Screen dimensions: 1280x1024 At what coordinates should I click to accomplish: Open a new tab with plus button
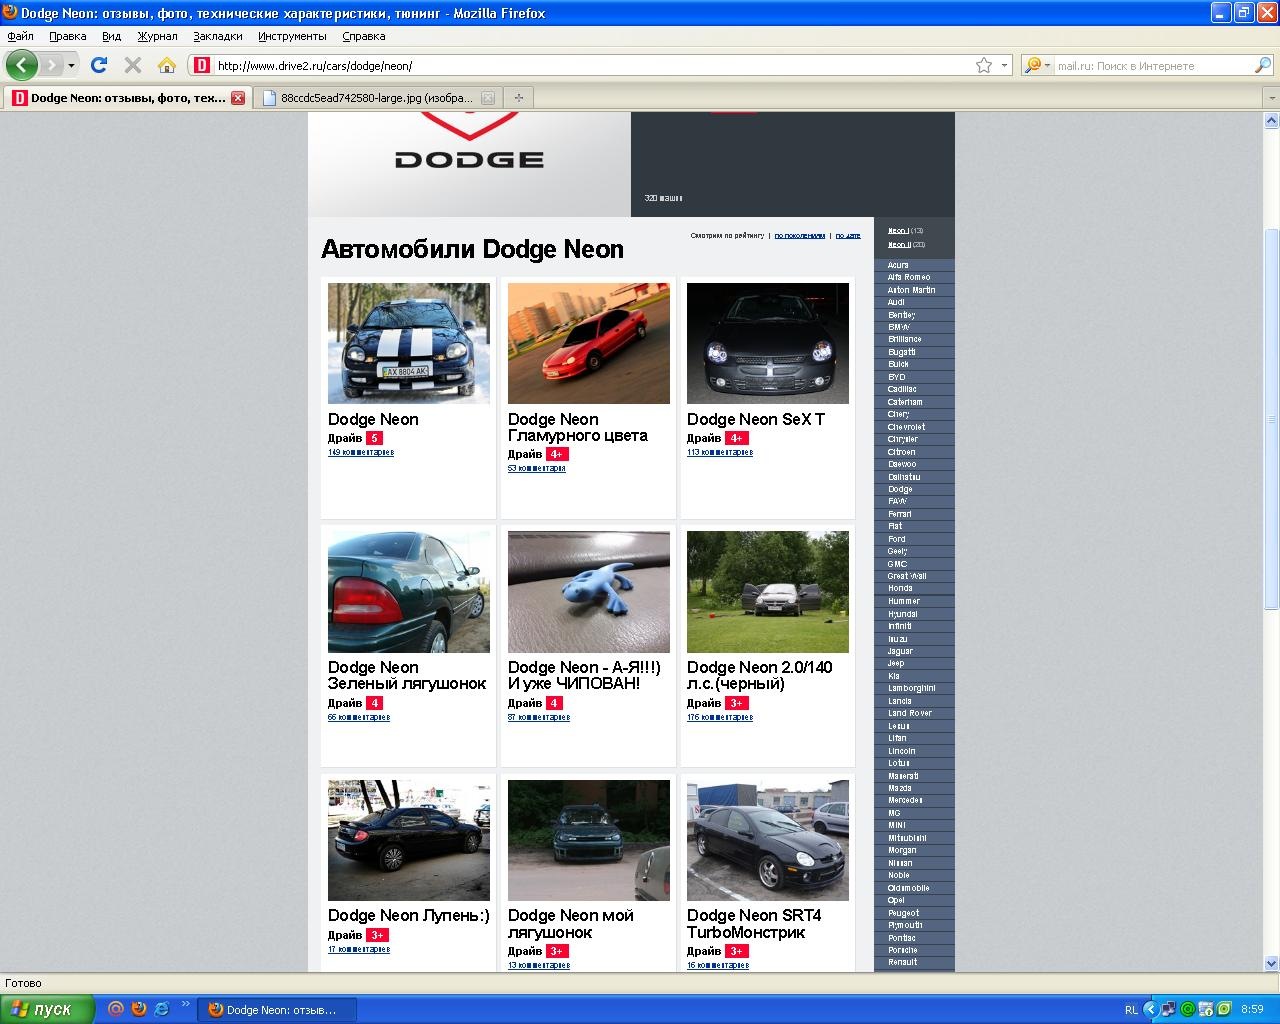point(518,98)
